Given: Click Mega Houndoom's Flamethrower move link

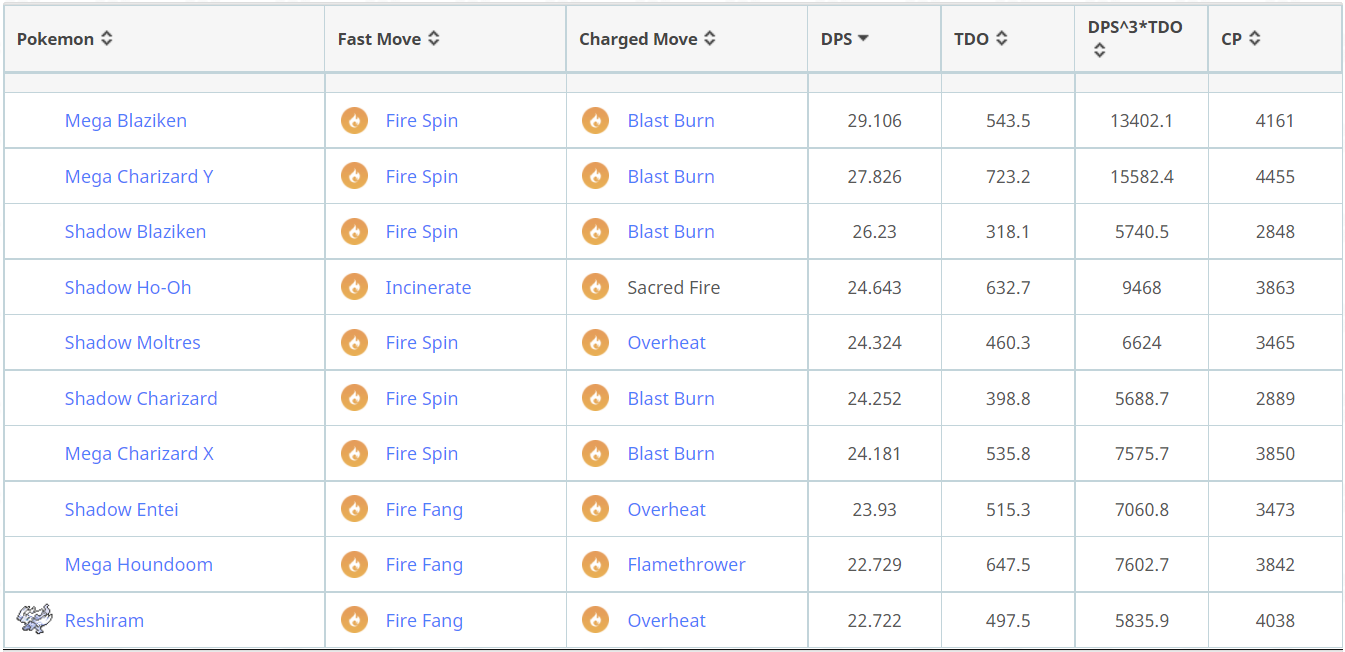Looking at the screenshot, I should point(686,565).
